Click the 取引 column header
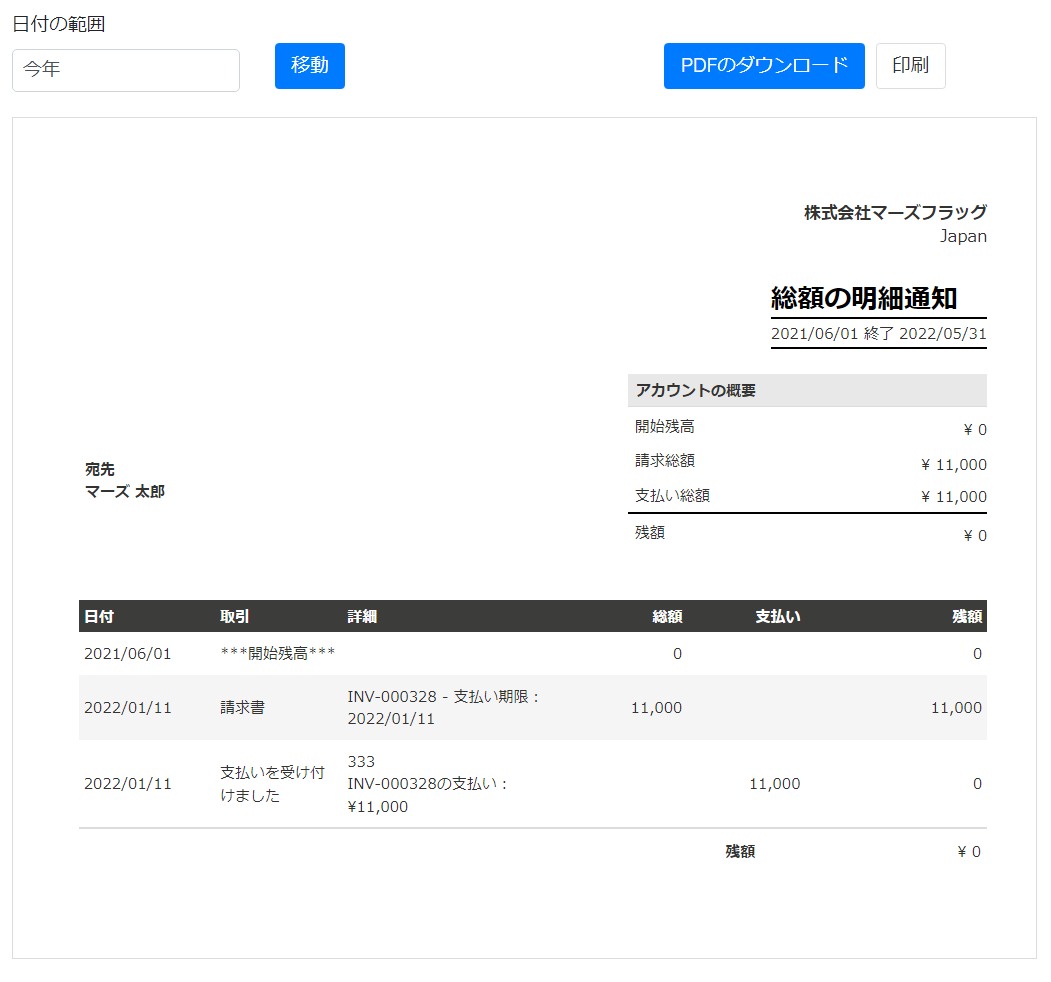The height and width of the screenshot is (982, 1051). click(x=235, y=616)
